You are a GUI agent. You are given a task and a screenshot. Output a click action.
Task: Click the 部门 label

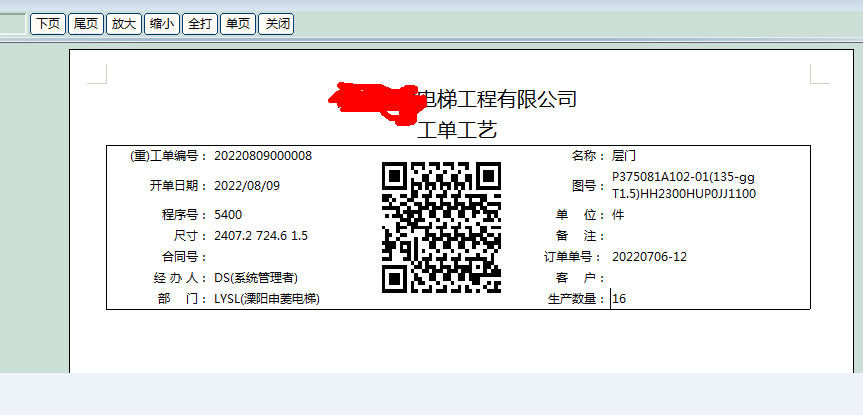click(x=182, y=299)
